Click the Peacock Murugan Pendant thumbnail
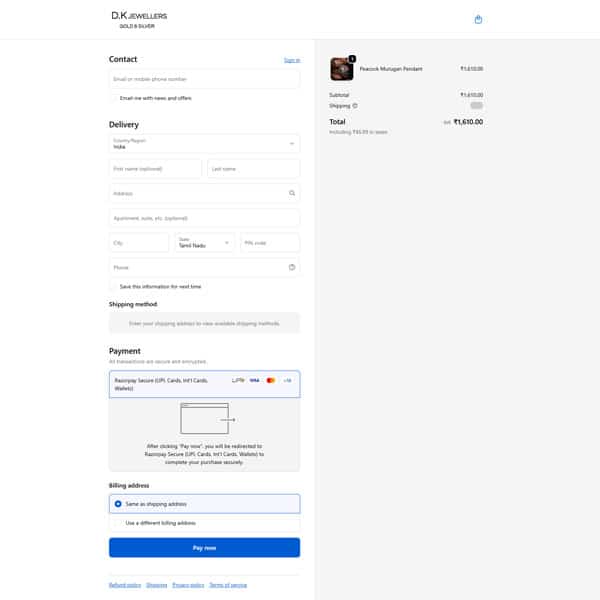 click(x=341, y=69)
